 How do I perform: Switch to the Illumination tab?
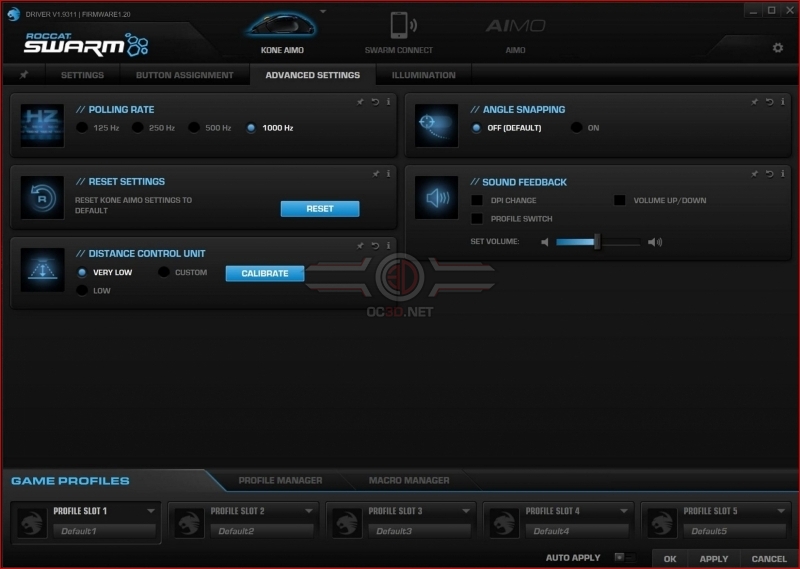click(x=423, y=75)
